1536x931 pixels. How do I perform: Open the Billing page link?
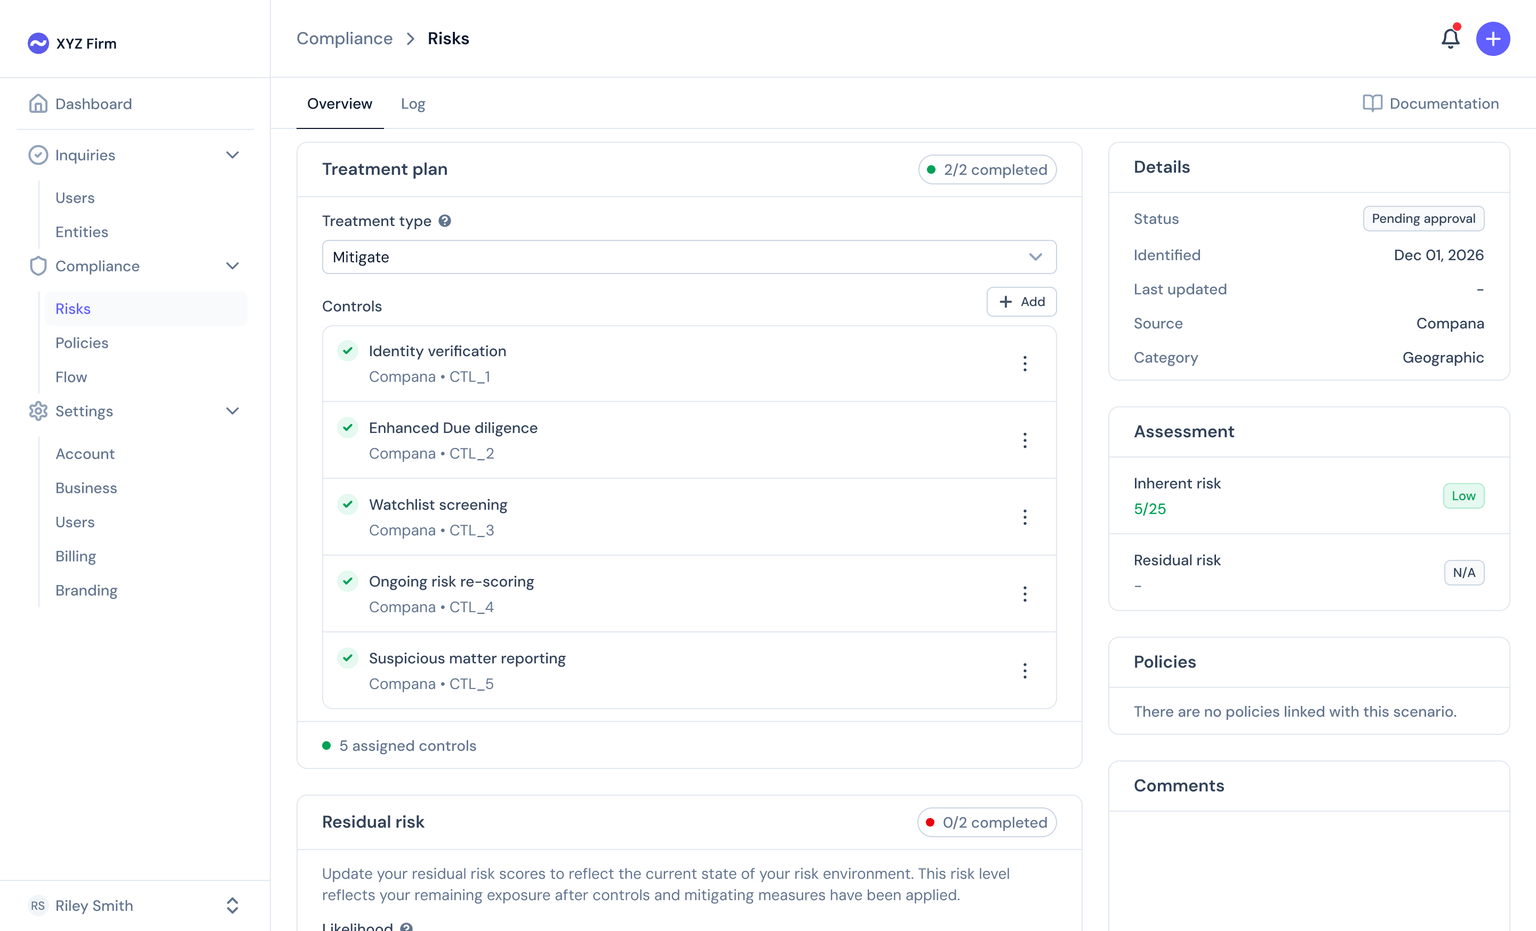pos(75,556)
